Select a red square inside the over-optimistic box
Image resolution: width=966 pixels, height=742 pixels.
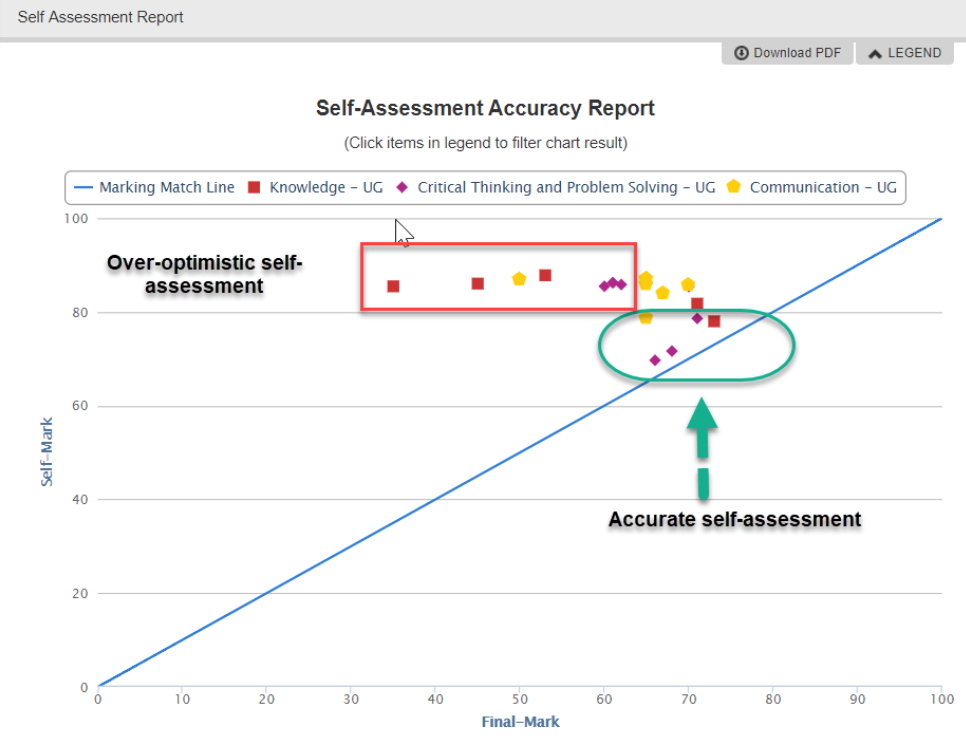(392, 286)
